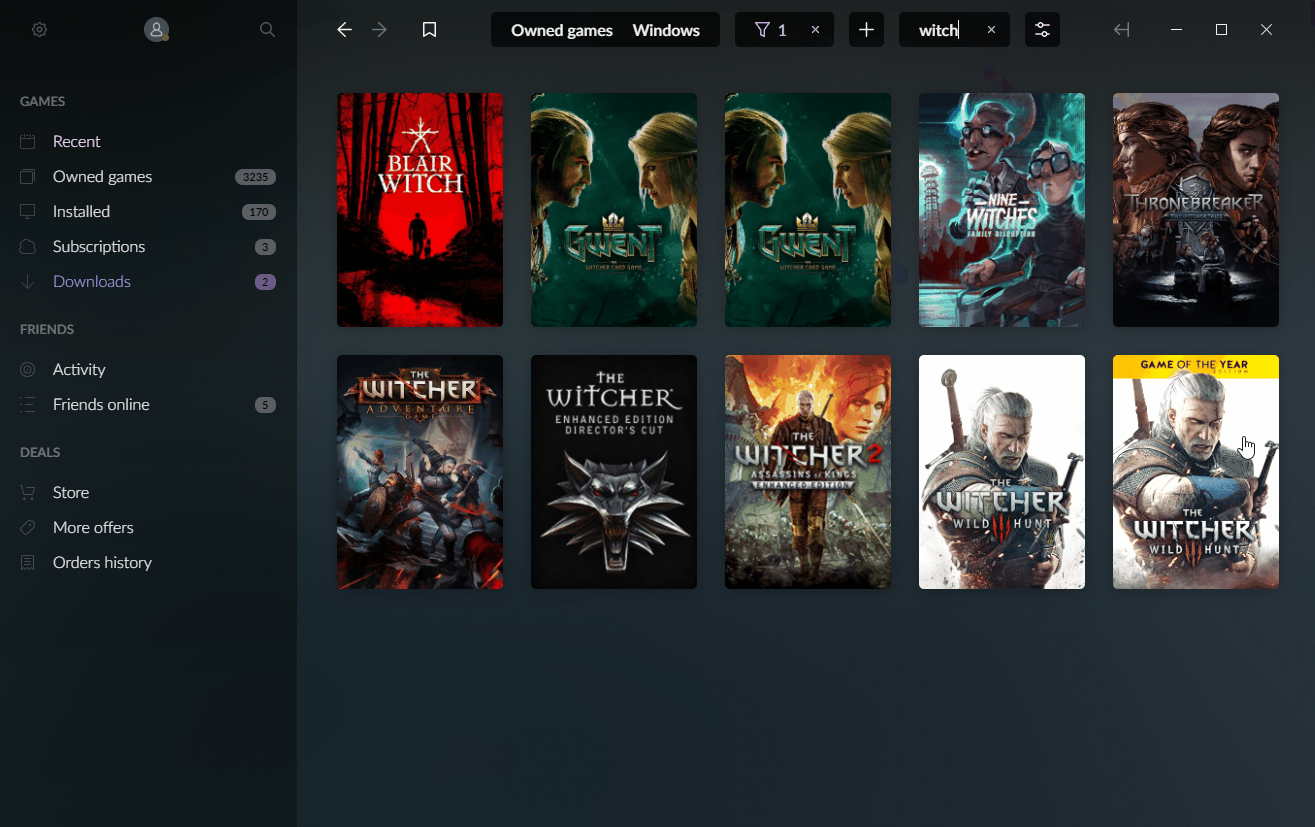Open the view options sliders icon
Screen dimensions: 1315x827
1042,30
